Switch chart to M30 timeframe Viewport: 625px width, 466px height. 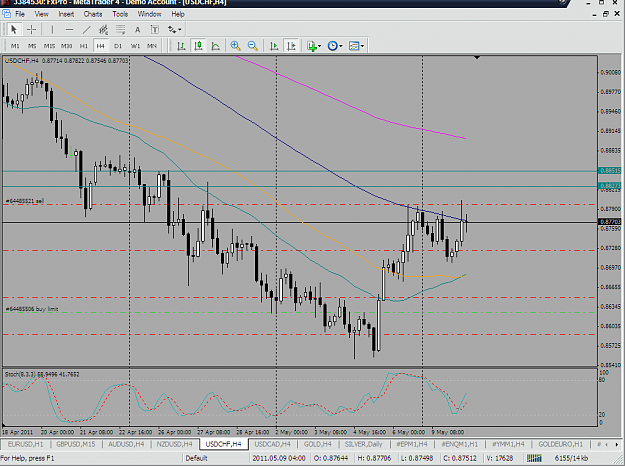[x=67, y=46]
